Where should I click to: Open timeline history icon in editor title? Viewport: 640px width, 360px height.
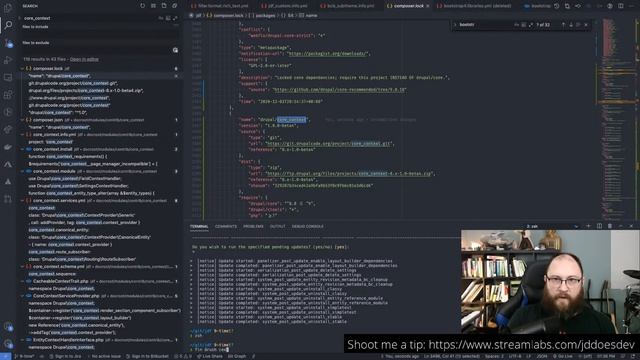point(557,6)
